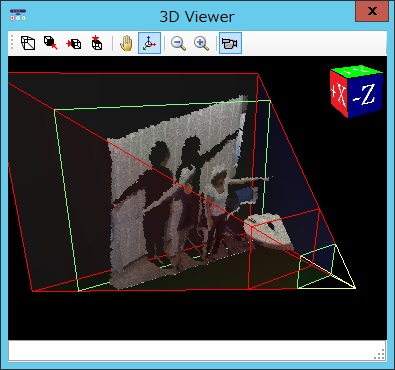The image size is (395, 370).
Task: Activate the hand pan tool
Action: click(126, 43)
